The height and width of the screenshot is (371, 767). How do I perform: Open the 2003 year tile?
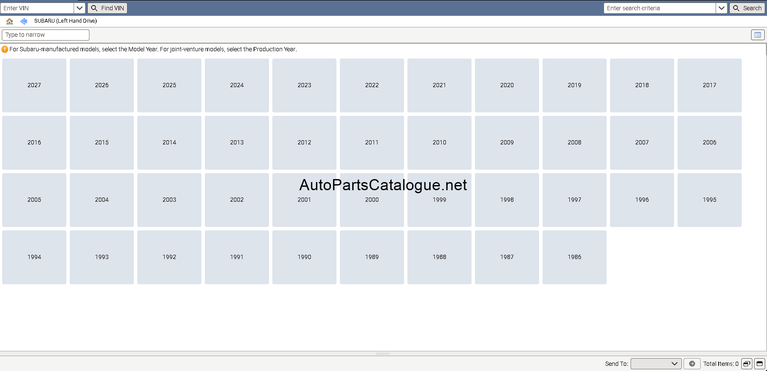169,200
